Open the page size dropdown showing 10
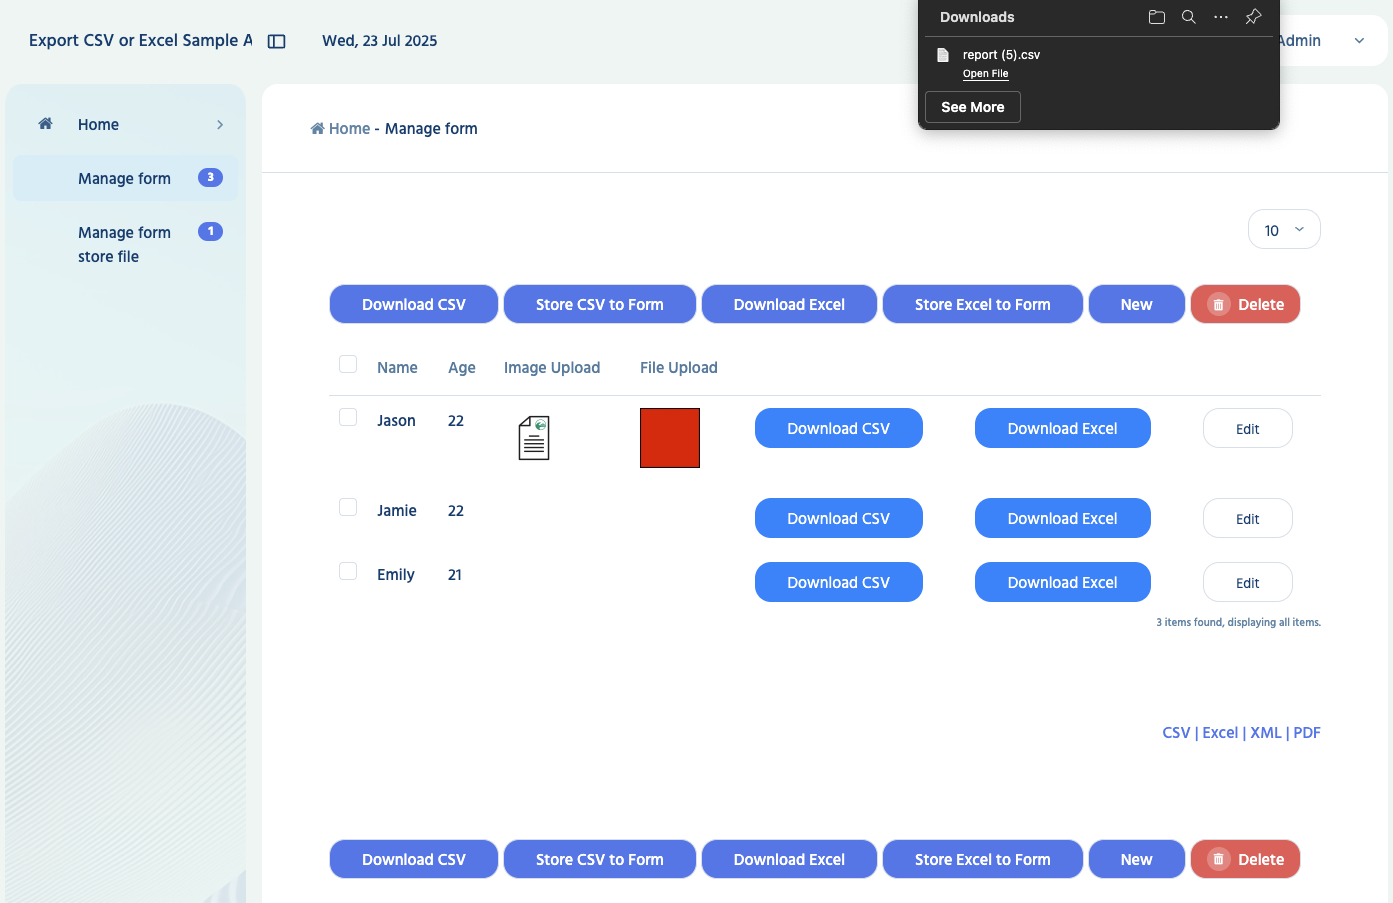 [1283, 230]
